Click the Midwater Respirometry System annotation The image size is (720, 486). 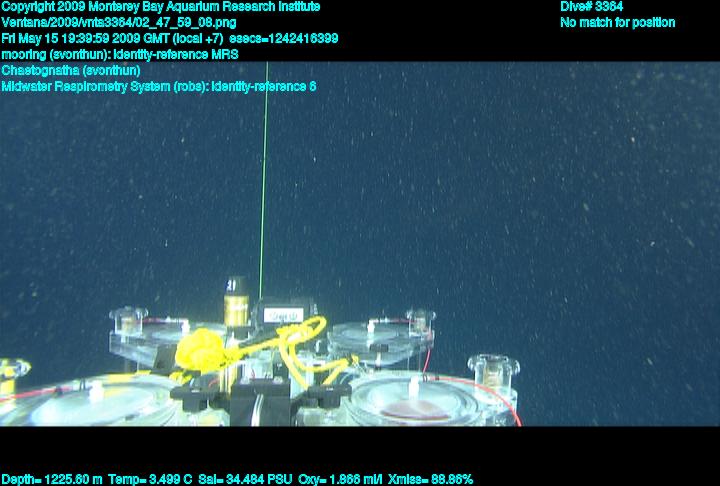[159, 86]
